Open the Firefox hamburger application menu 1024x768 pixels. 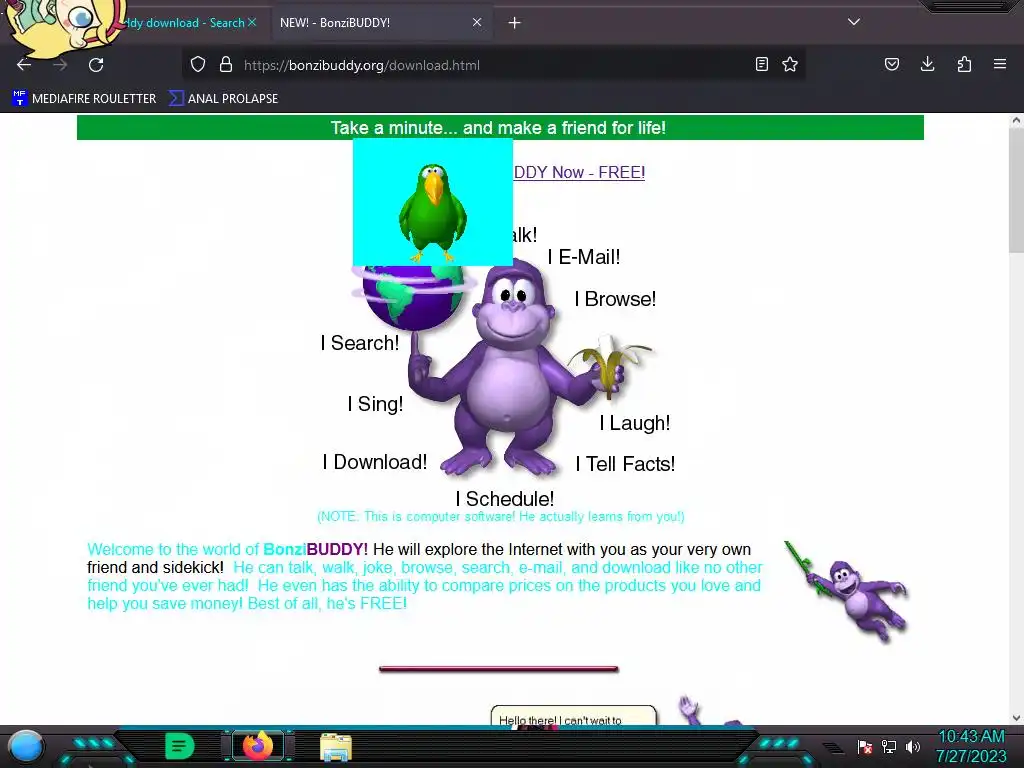pos(1000,64)
